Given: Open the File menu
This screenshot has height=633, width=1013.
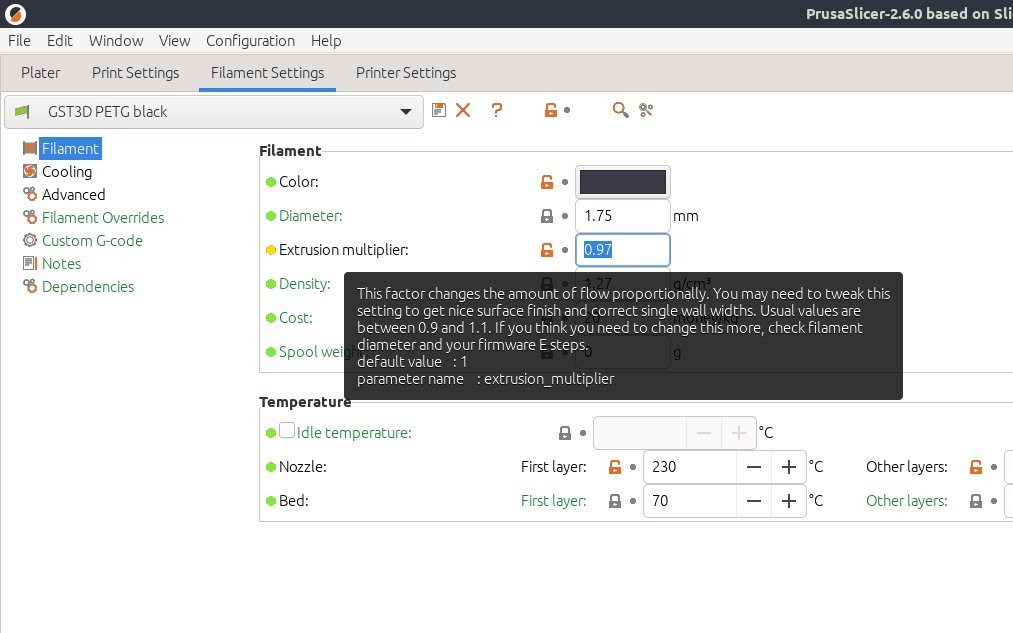Looking at the screenshot, I should [19, 41].
